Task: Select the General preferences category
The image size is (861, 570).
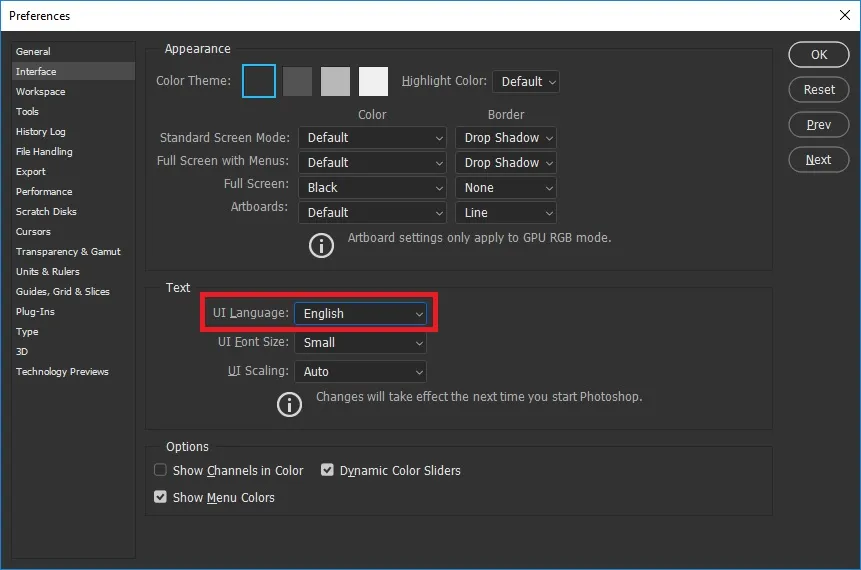Action: coord(73,52)
